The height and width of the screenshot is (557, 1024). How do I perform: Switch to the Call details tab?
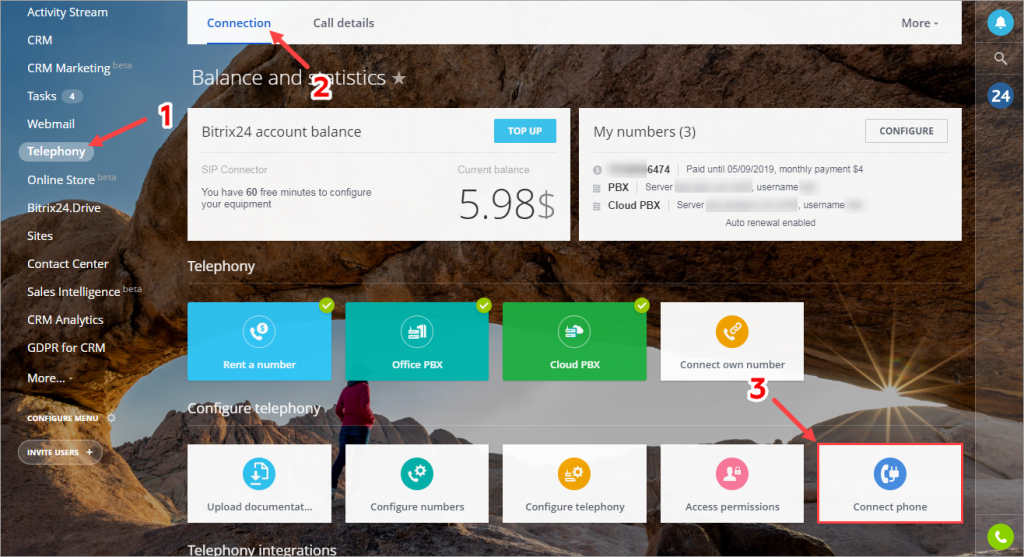[344, 23]
